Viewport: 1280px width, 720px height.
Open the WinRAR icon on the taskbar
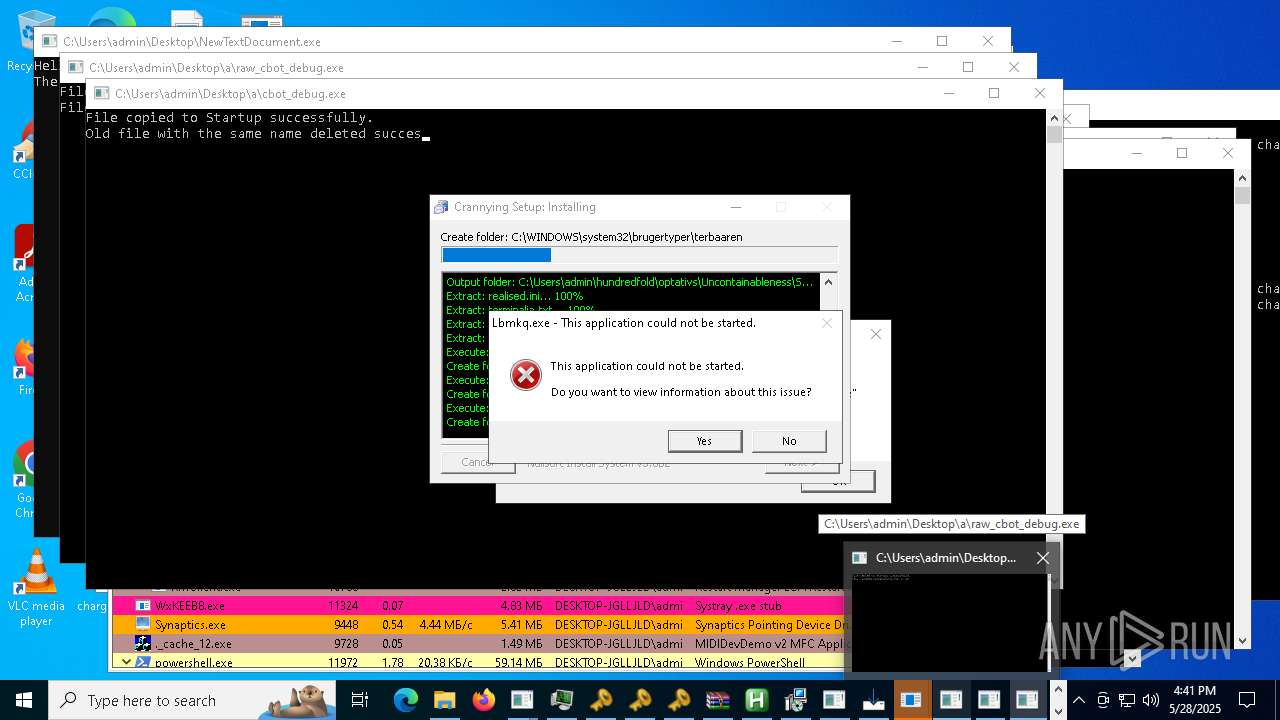(x=717, y=700)
